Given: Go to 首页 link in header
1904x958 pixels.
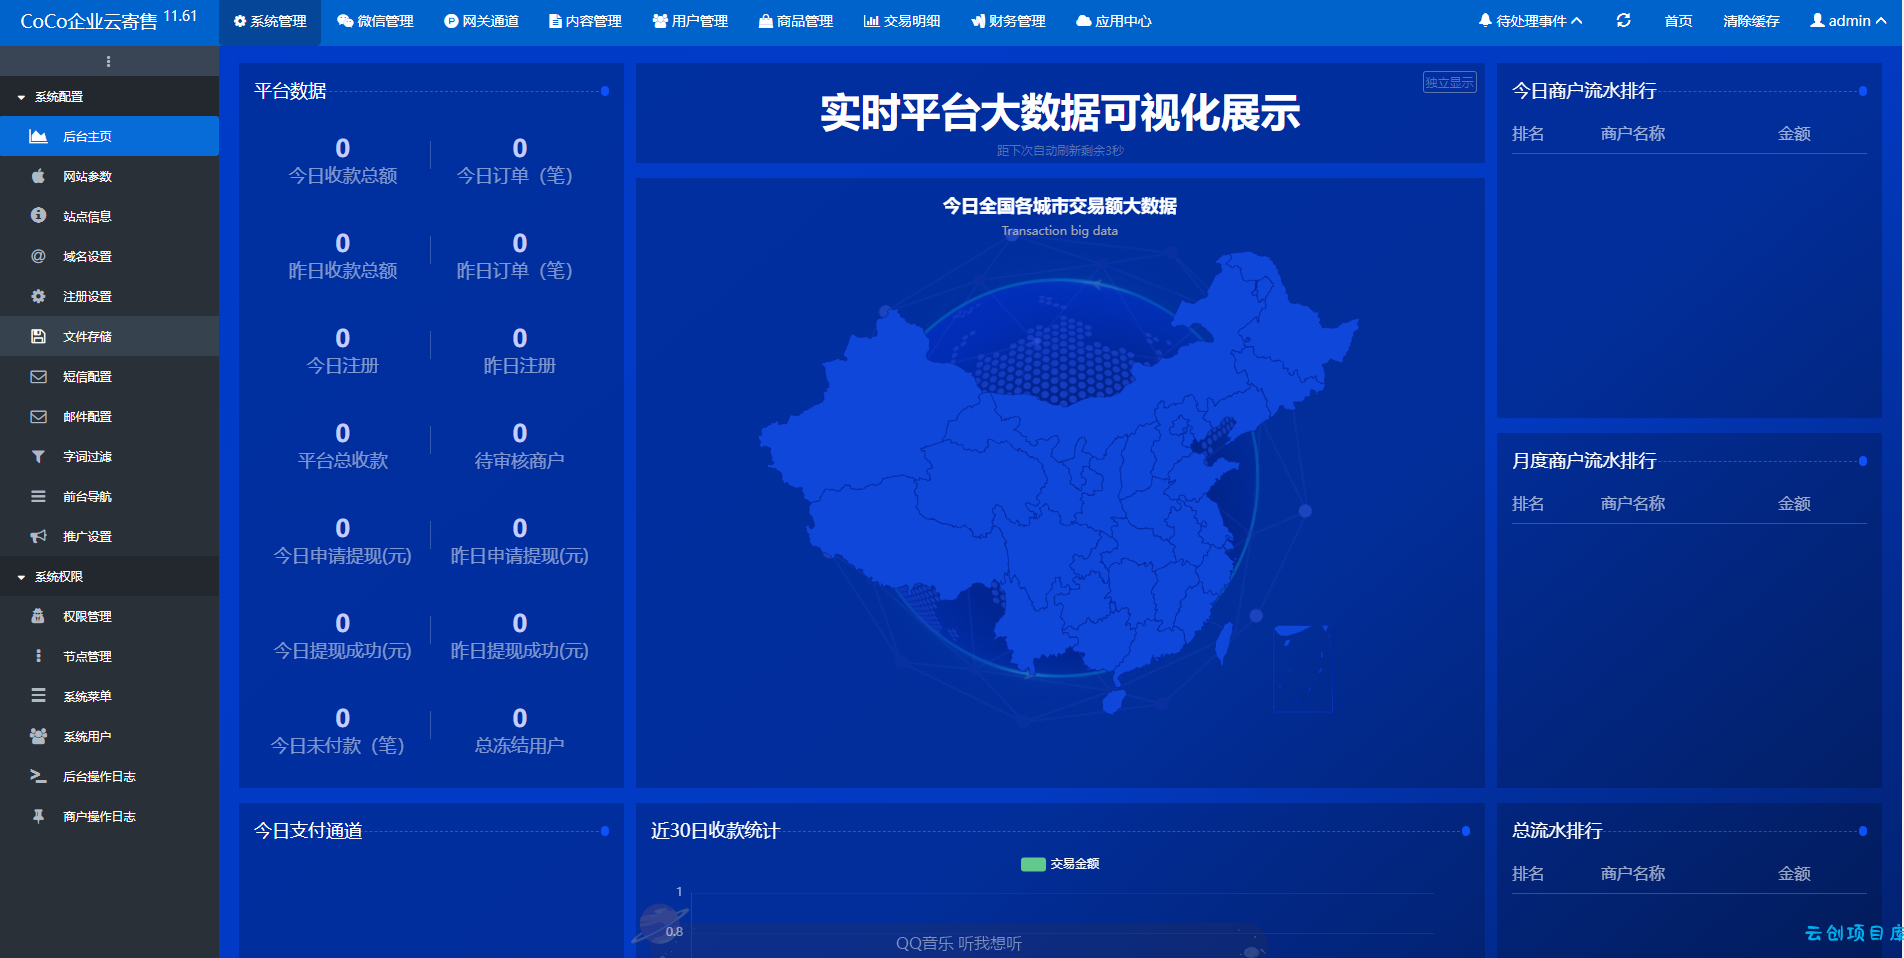Looking at the screenshot, I should (x=1678, y=21).
